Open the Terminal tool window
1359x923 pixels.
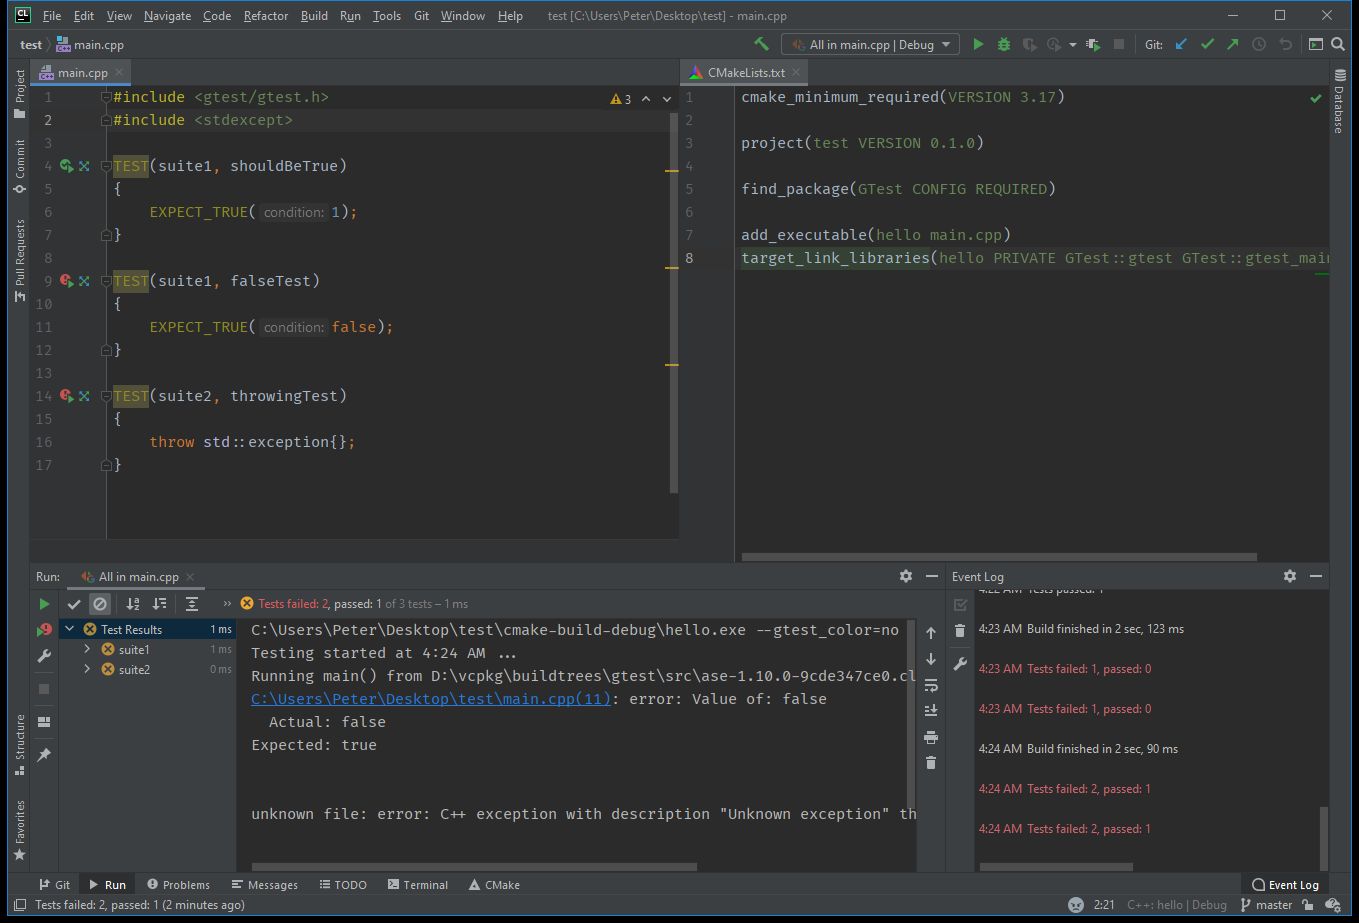click(418, 885)
